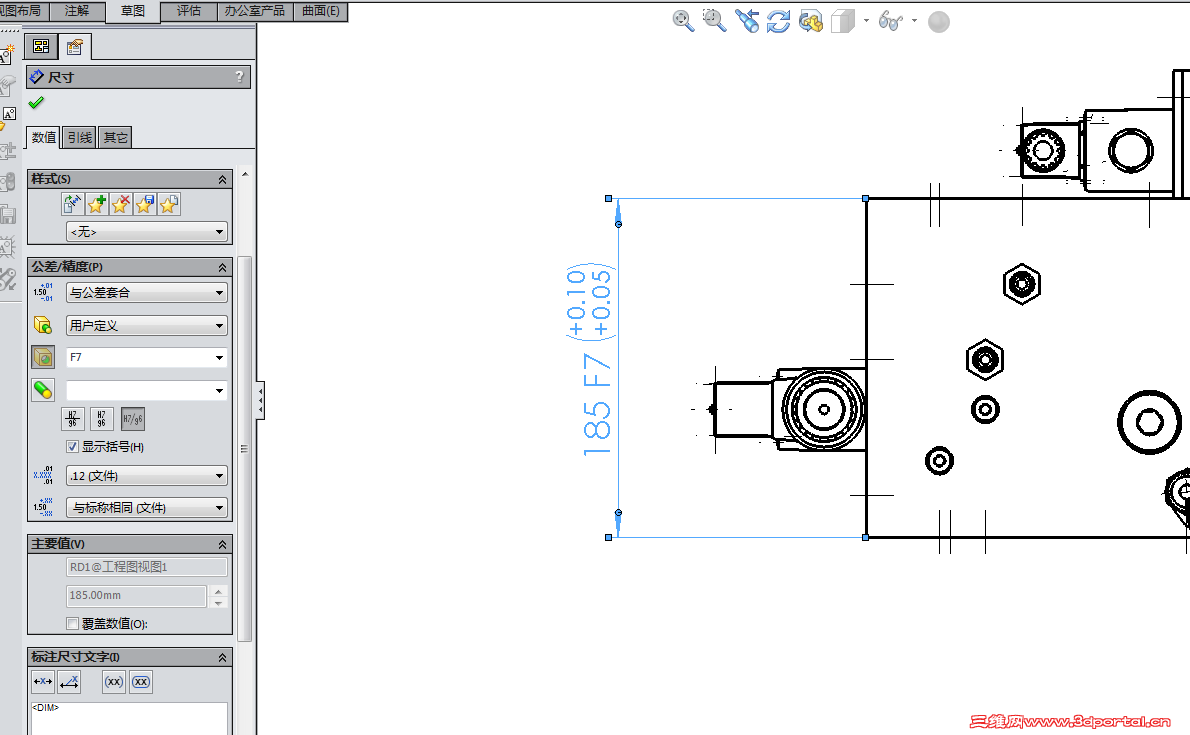Collapse the 公差/精度(P) section
The height and width of the screenshot is (735, 1190).
click(222, 267)
